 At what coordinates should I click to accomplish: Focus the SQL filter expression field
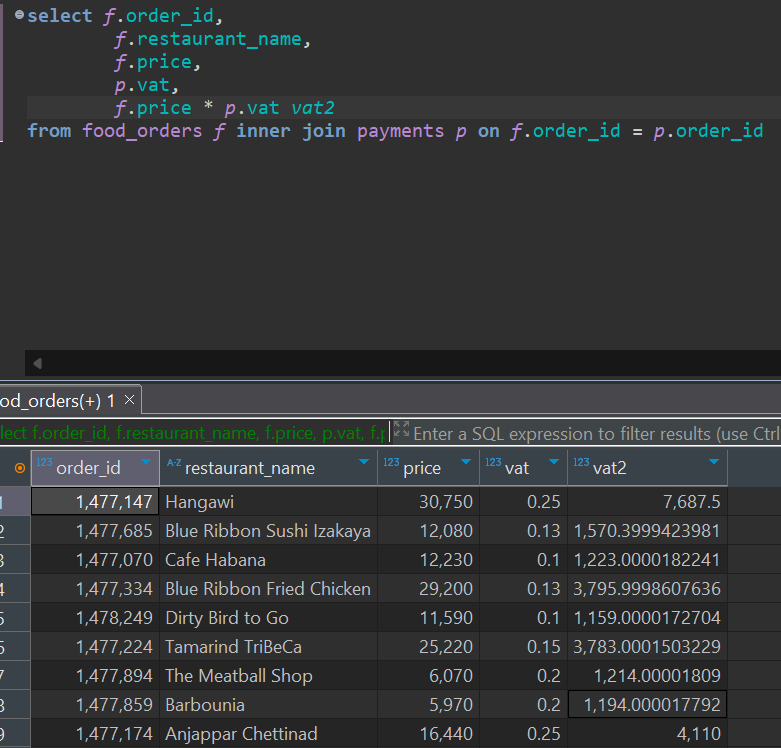(597, 433)
